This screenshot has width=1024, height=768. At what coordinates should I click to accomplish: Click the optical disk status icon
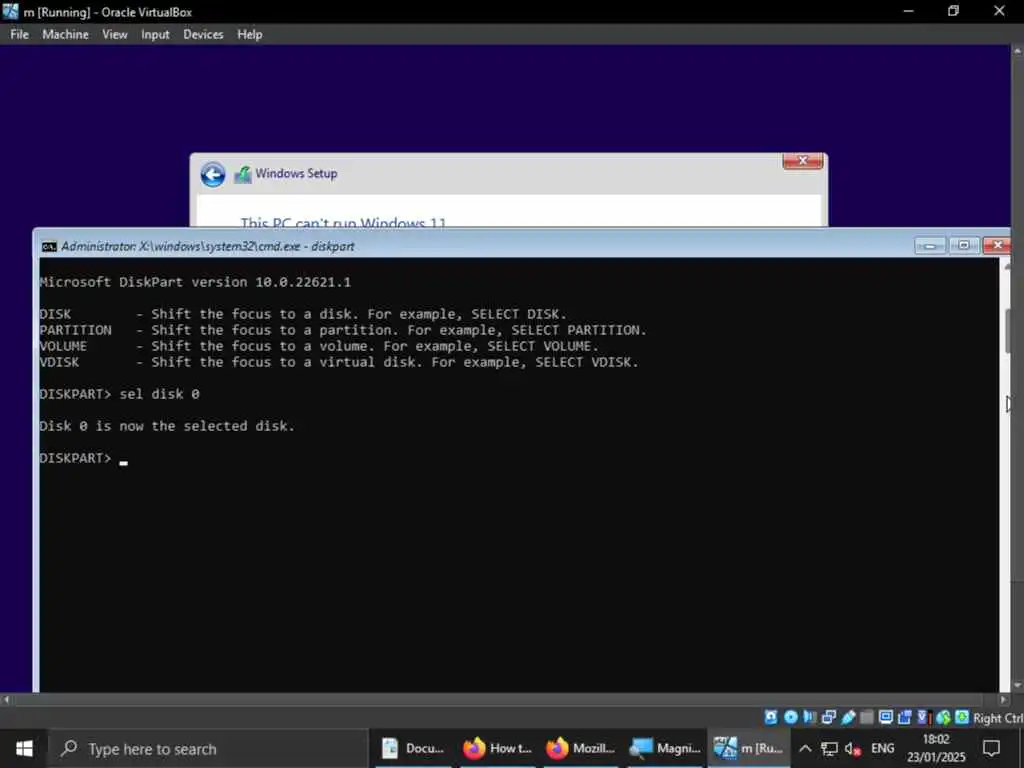(x=790, y=717)
